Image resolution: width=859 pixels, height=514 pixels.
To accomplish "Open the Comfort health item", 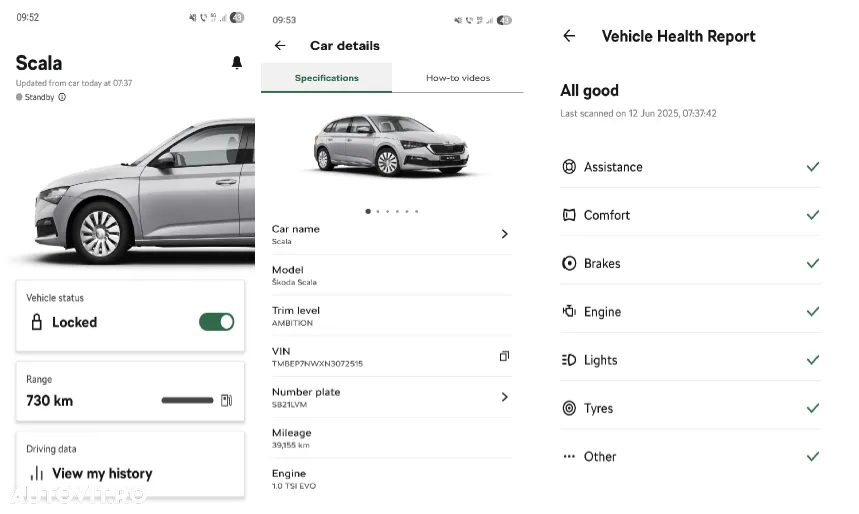I will [x=690, y=215].
